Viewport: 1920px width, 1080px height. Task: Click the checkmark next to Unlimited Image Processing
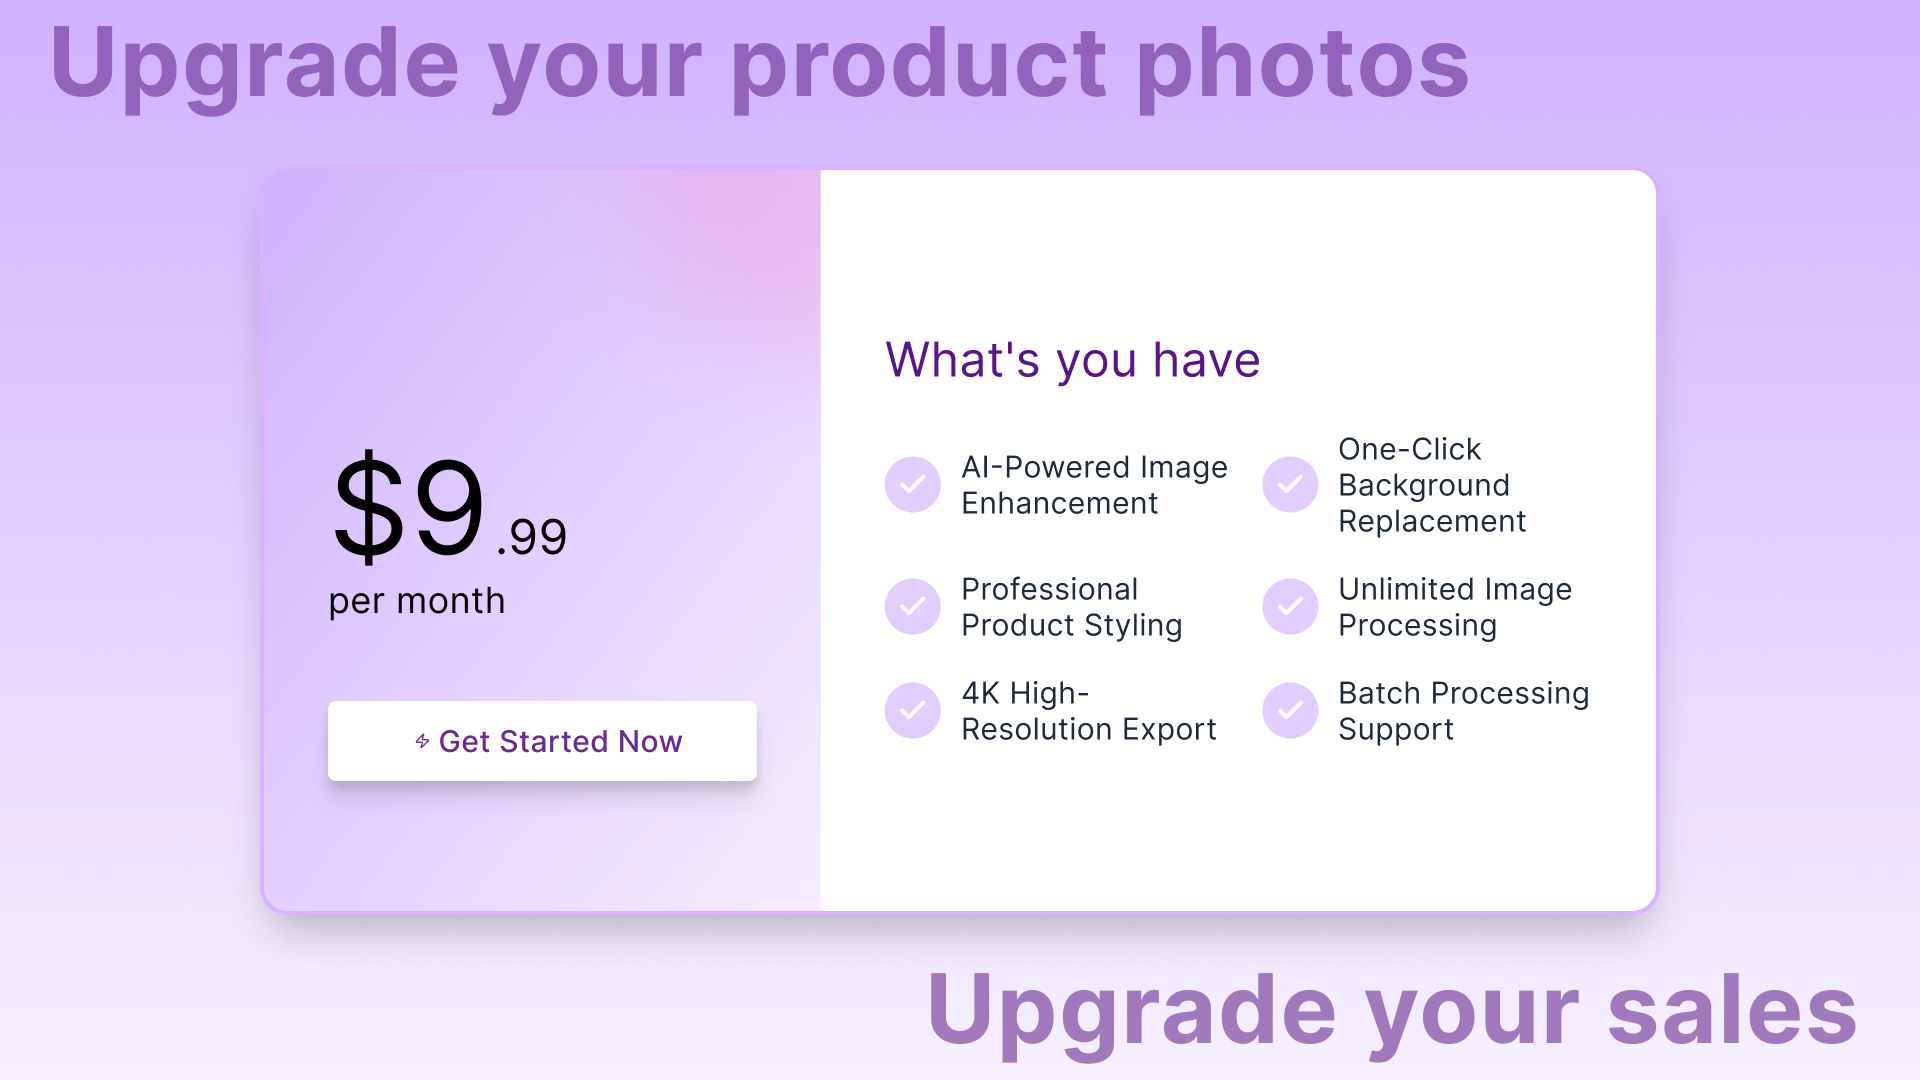pos(1290,607)
